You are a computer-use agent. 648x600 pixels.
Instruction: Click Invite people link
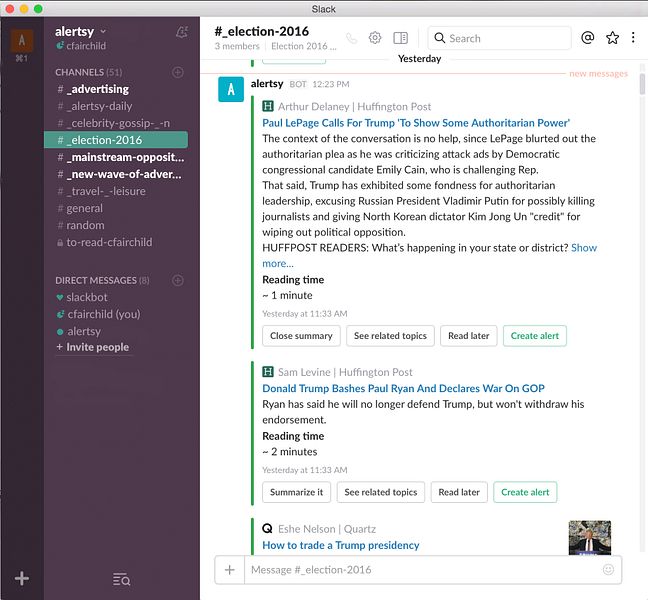tap(93, 347)
